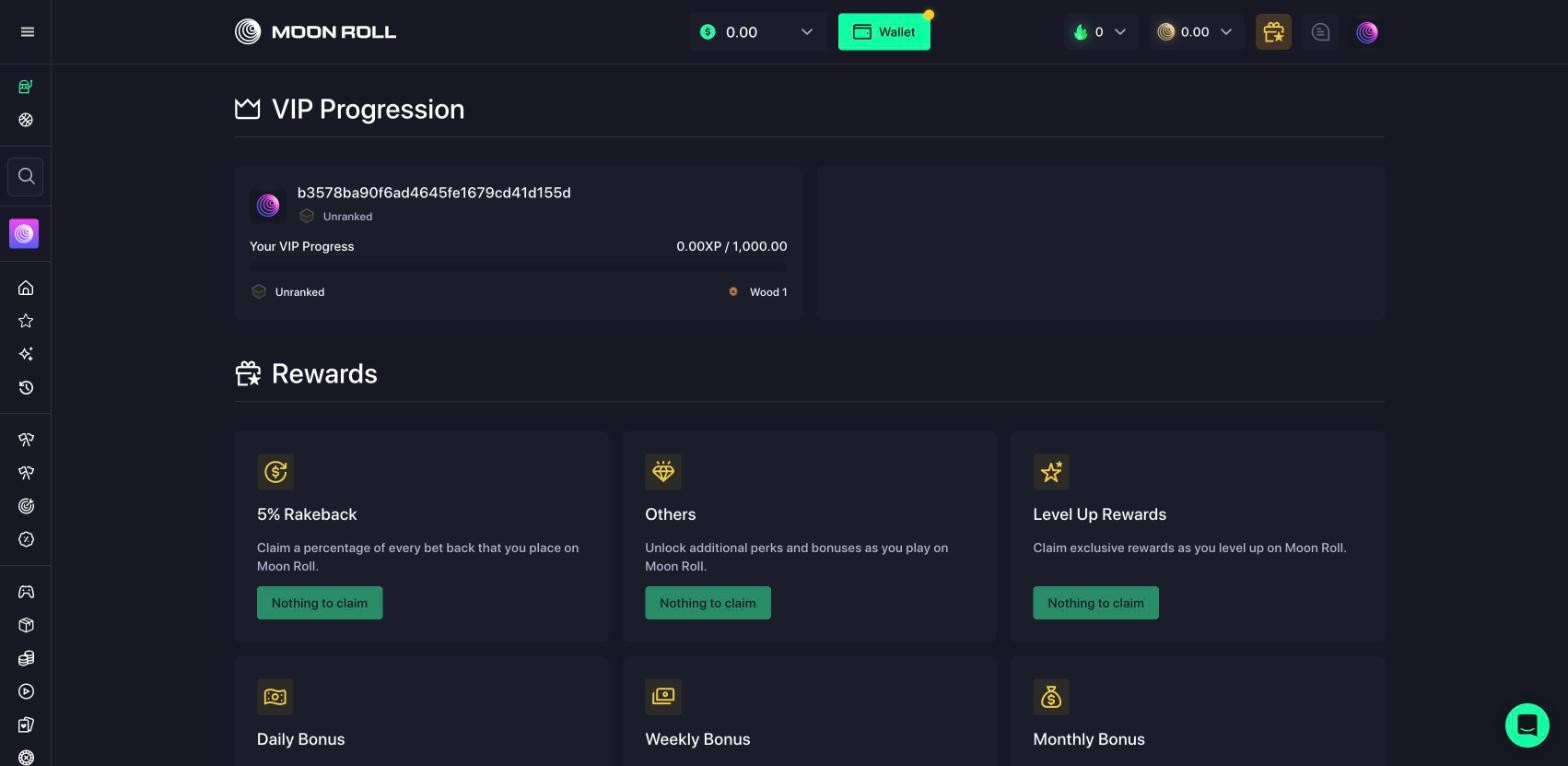Click the Weekly Bonus cash icon
Image resolution: width=1568 pixels, height=766 pixels.
tap(663, 697)
